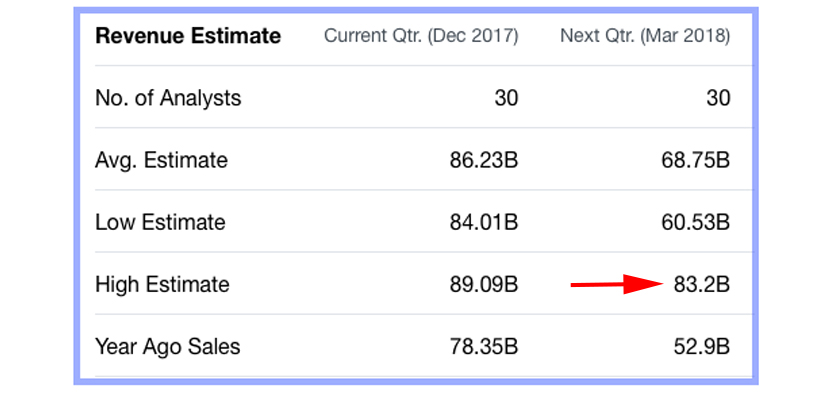Click the highlighted 83.2B high estimate value

[x=702, y=285]
